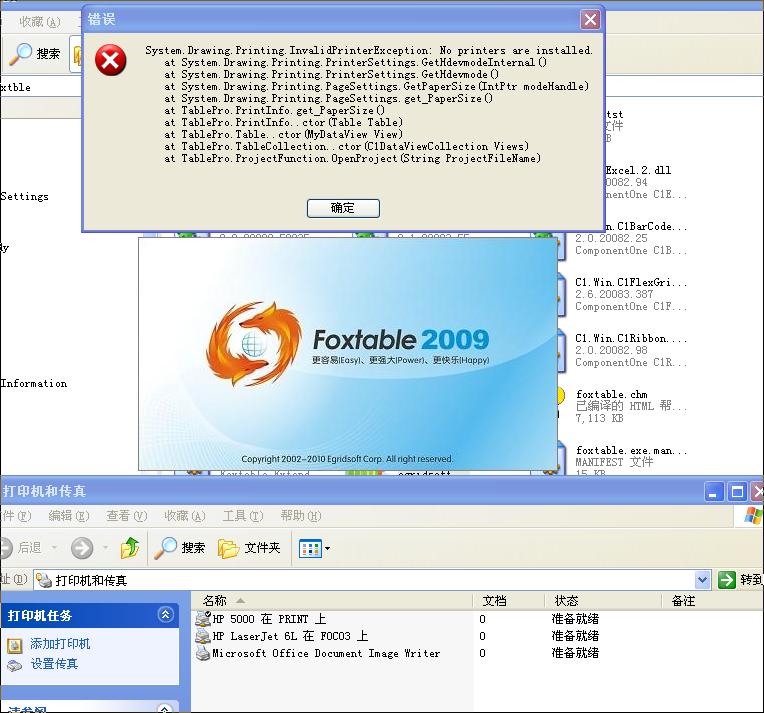This screenshot has width=764, height=713.
Task: Select C1.Win.C1FlexGri... file in the background Explorer window
Action: pos(631,282)
